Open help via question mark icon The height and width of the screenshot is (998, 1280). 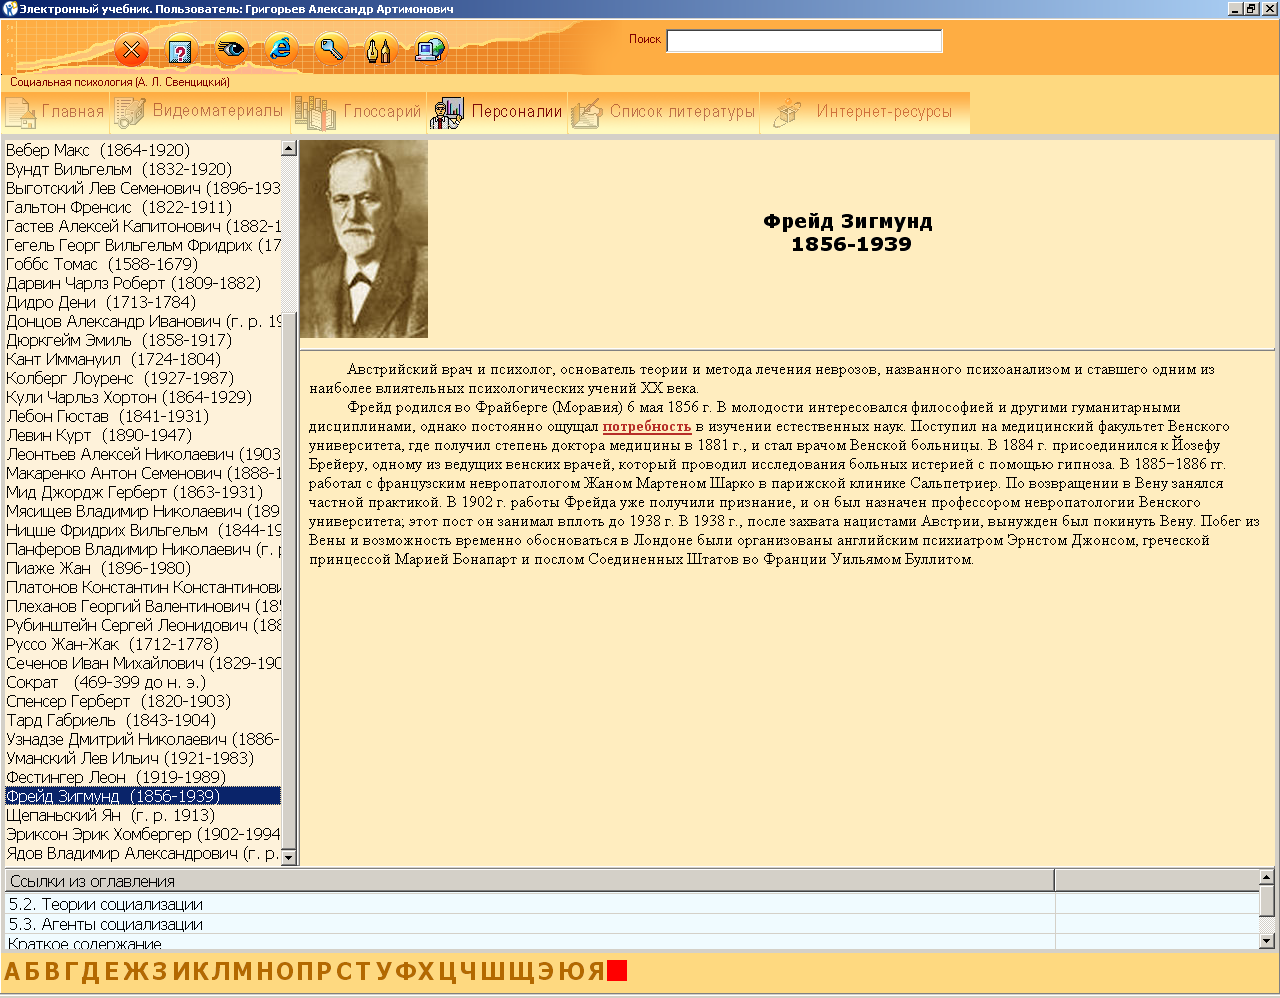tap(181, 50)
